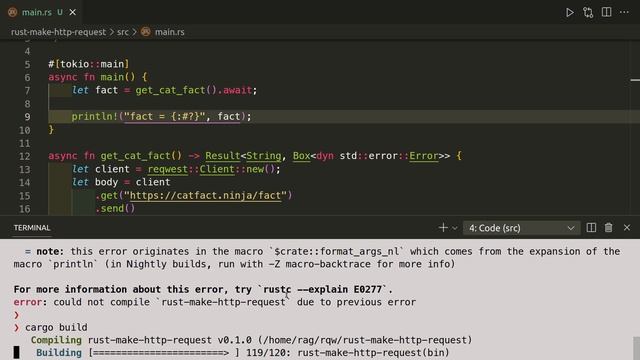Click 'Result<String' return type on line 12
The image size is (640, 360).
[243, 156]
